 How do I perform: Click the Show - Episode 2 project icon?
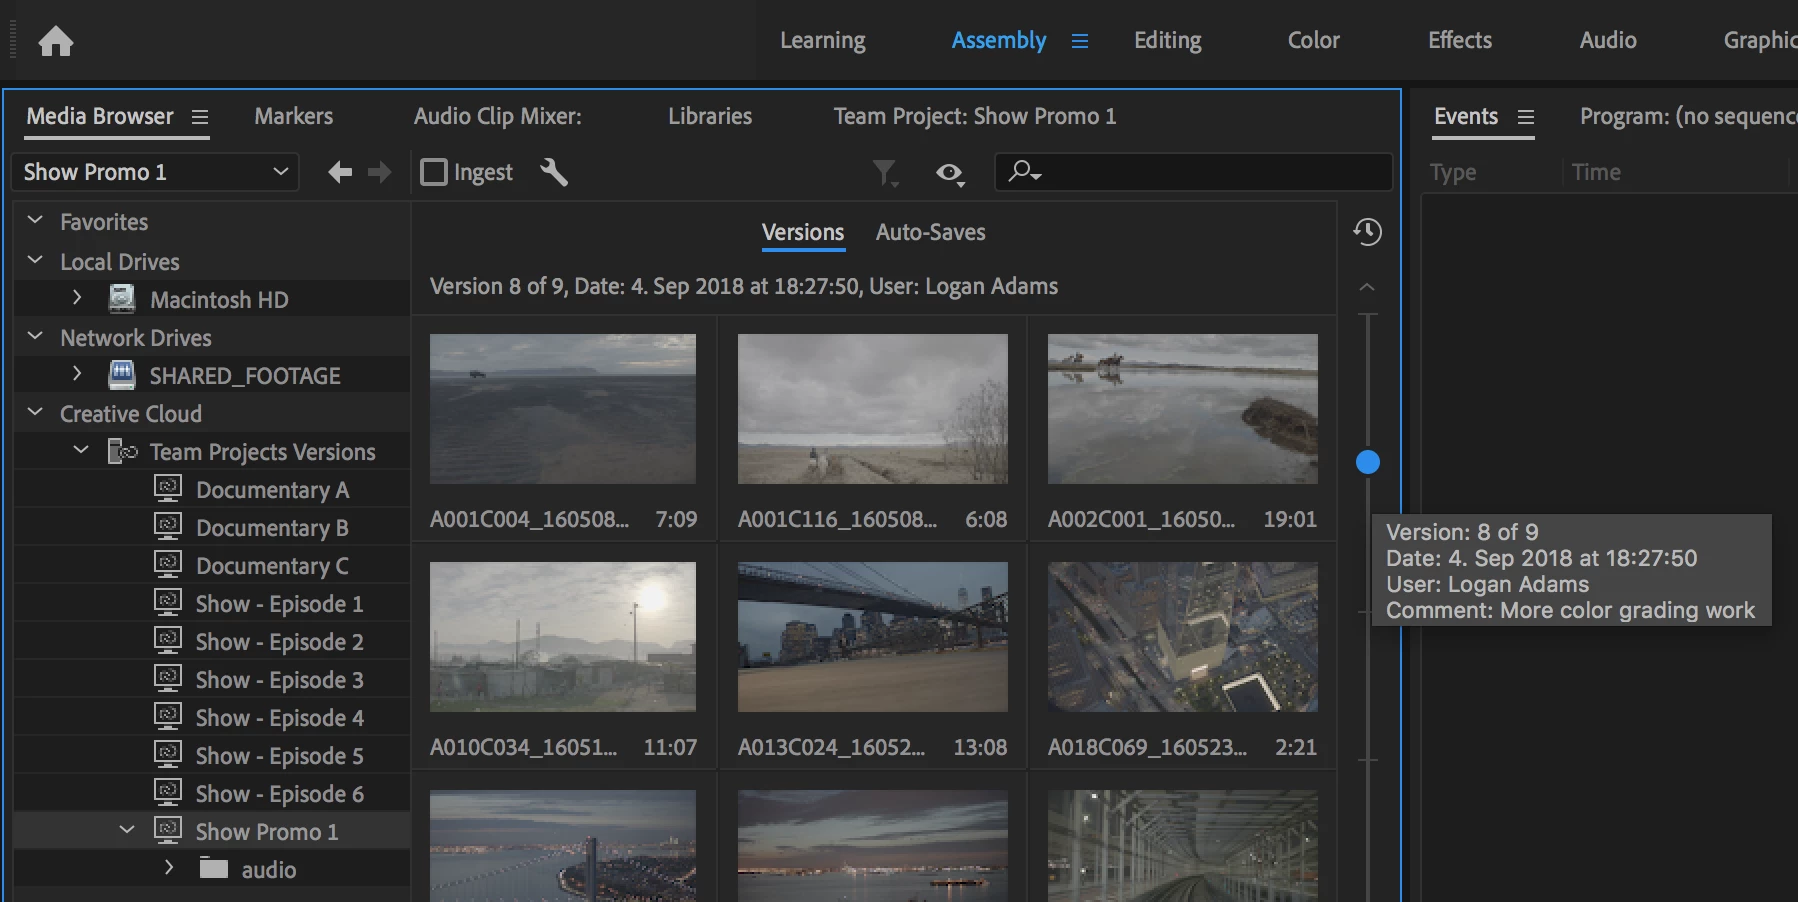pos(168,640)
